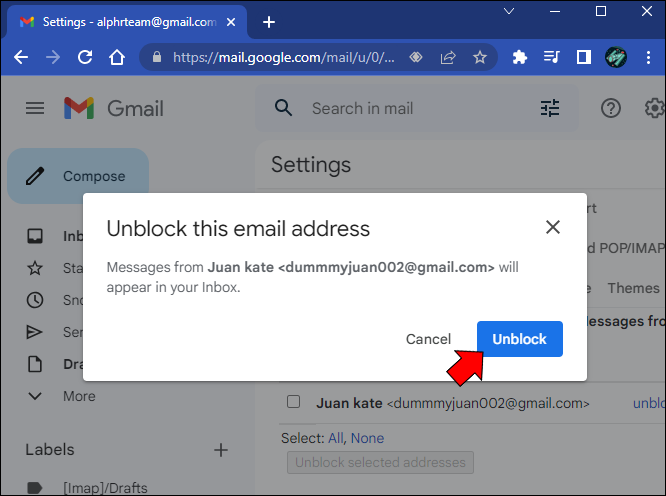Bookmark this page with the star icon

(x=480, y=57)
